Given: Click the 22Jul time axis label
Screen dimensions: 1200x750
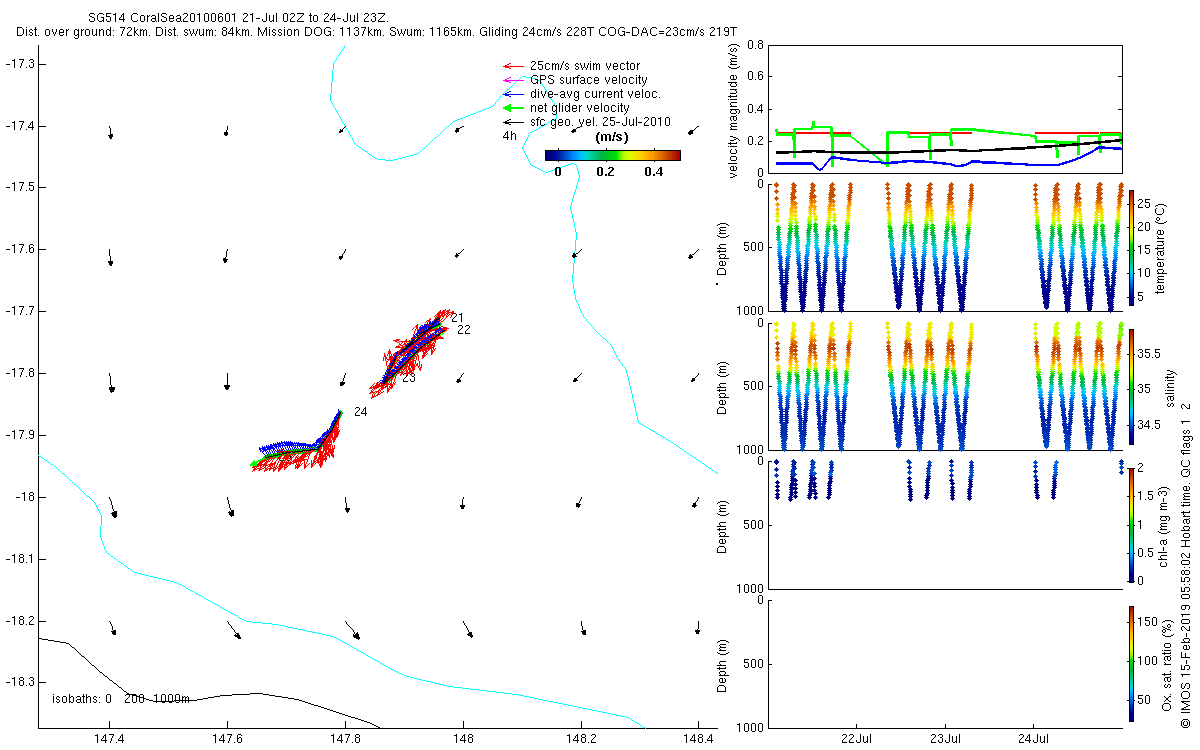Looking at the screenshot, I should click(x=858, y=739).
